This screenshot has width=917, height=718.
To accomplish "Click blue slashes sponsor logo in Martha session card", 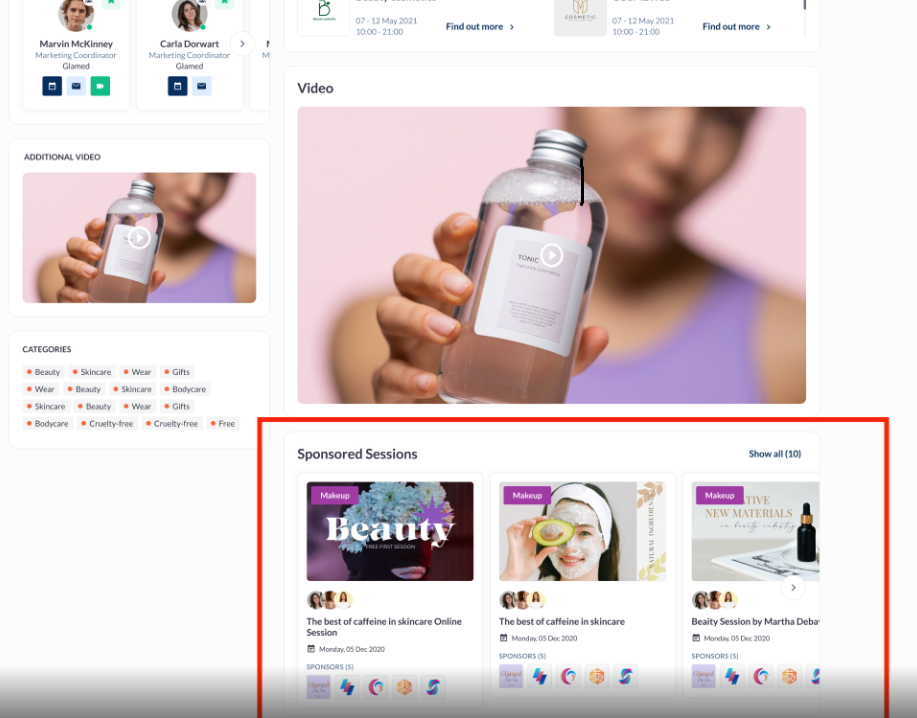I will pyautogui.click(x=732, y=676).
